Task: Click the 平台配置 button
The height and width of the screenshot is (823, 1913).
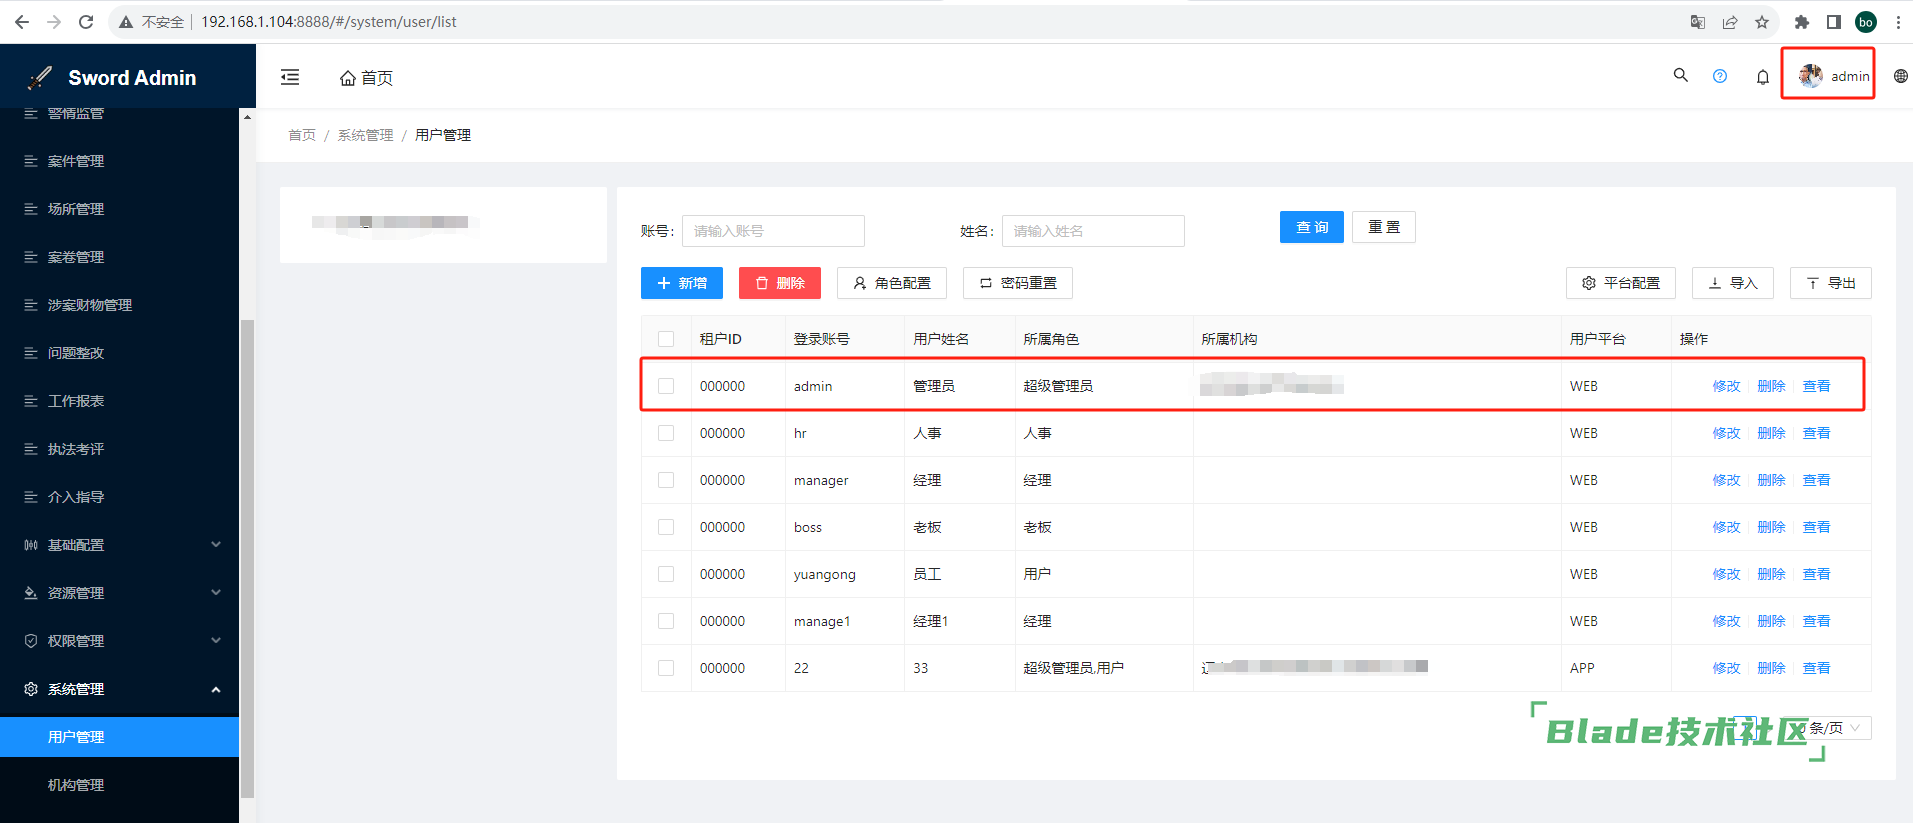Action: 1621,283
